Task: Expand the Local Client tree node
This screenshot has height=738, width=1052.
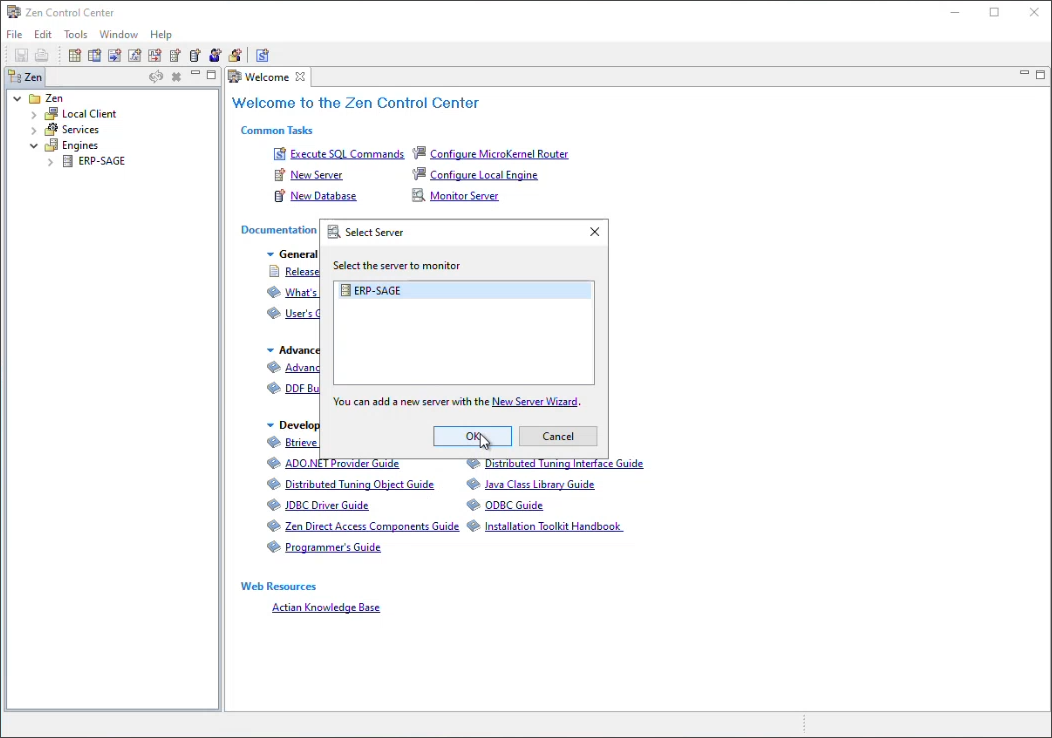Action: [34, 115]
